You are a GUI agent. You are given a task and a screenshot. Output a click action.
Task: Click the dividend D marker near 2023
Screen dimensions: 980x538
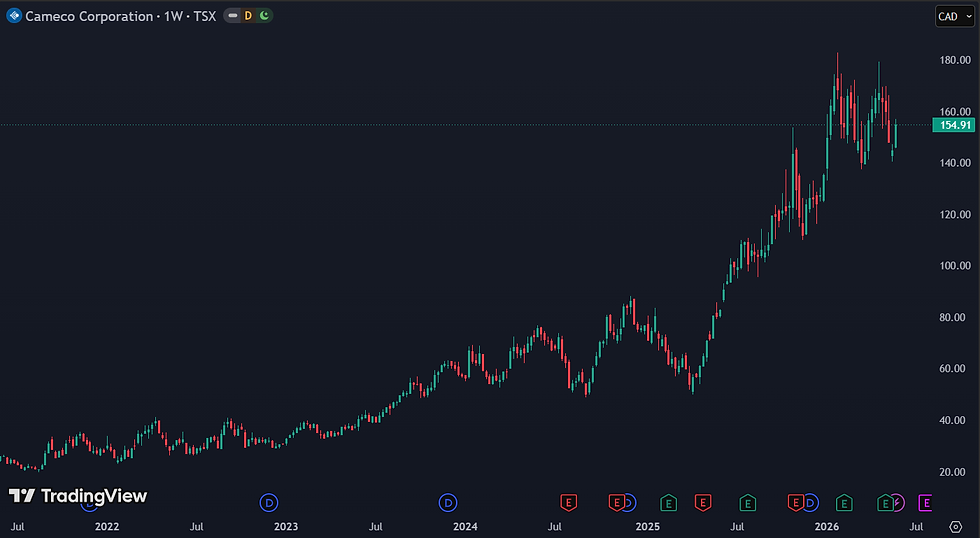[x=269, y=502]
